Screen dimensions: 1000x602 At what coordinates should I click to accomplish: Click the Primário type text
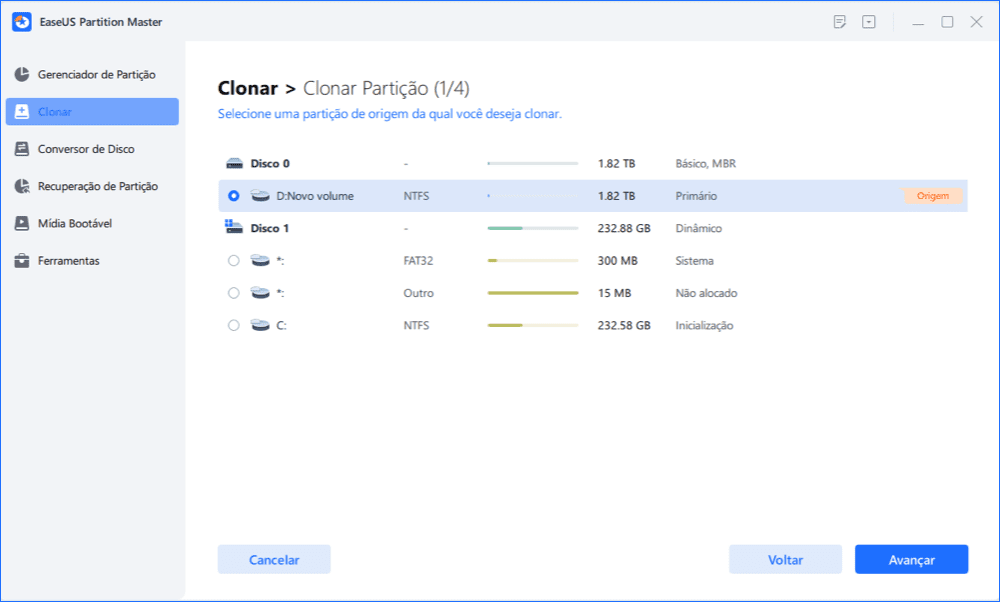coord(696,196)
